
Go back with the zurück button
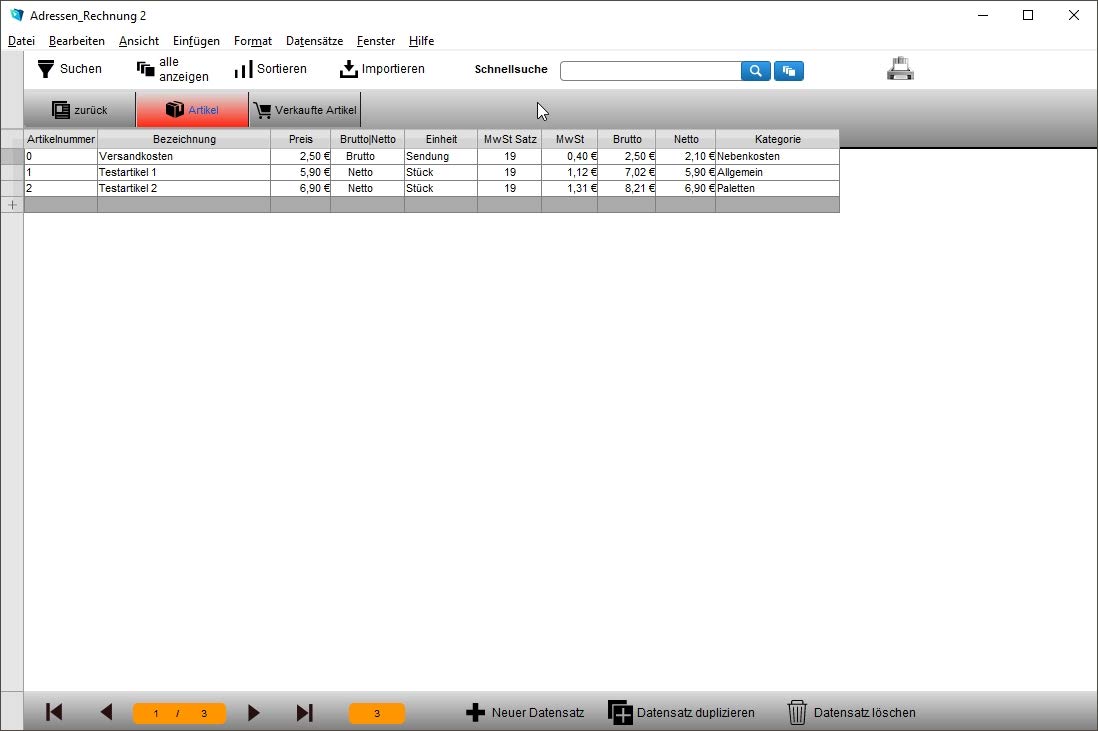point(80,110)
